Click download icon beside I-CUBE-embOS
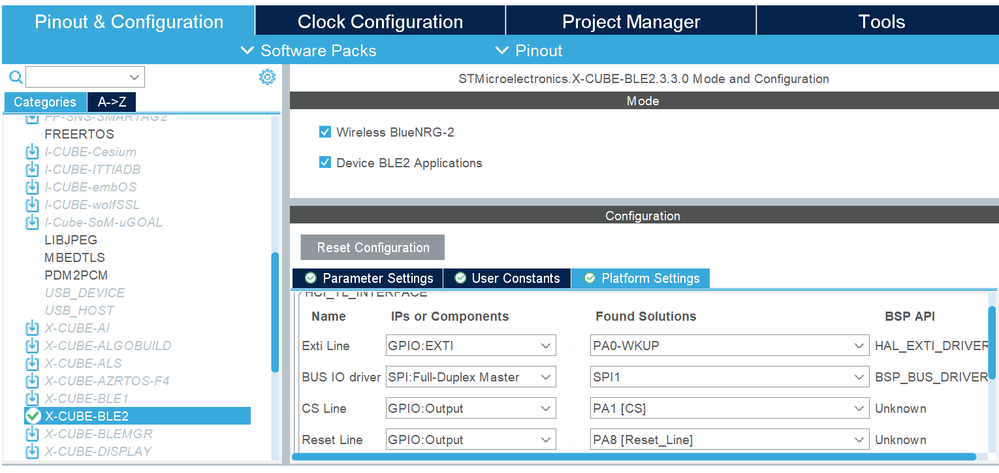The image size is (999, 473). [32, 187]
